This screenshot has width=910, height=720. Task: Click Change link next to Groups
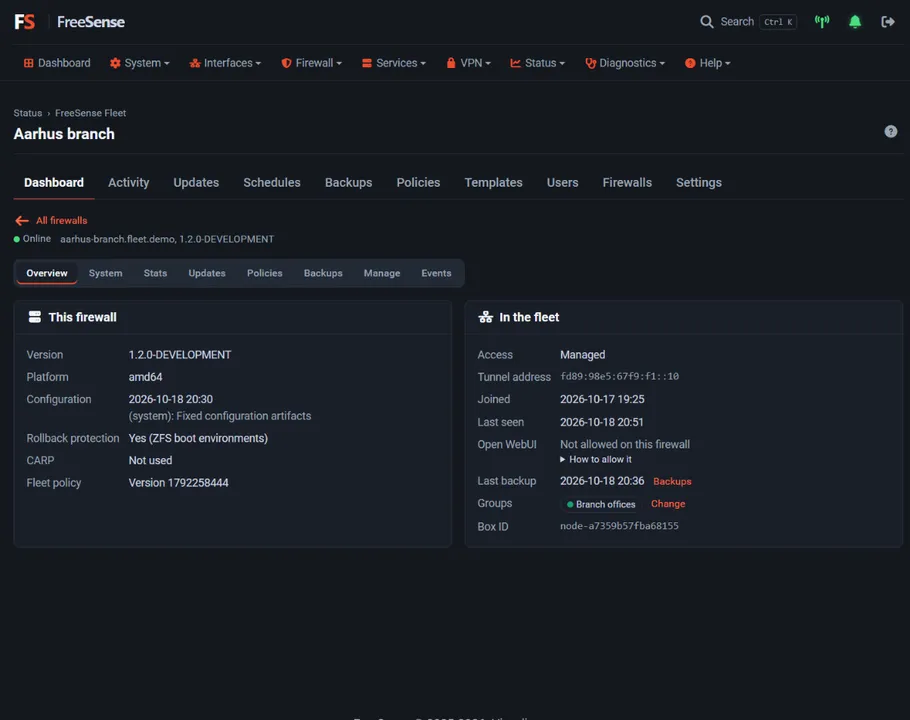point(668,504)
